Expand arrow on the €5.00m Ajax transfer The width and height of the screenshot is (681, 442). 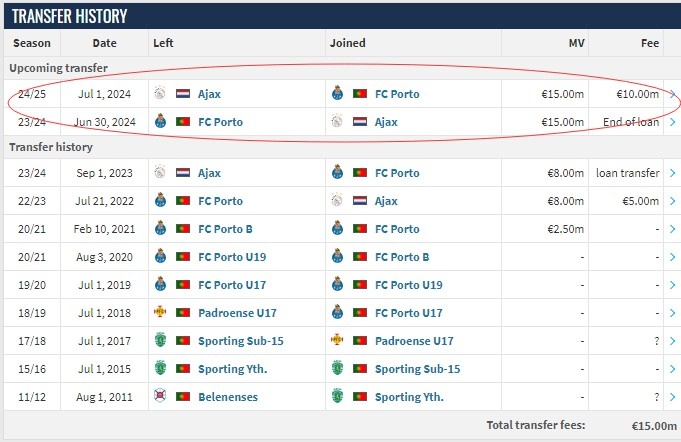672,201
